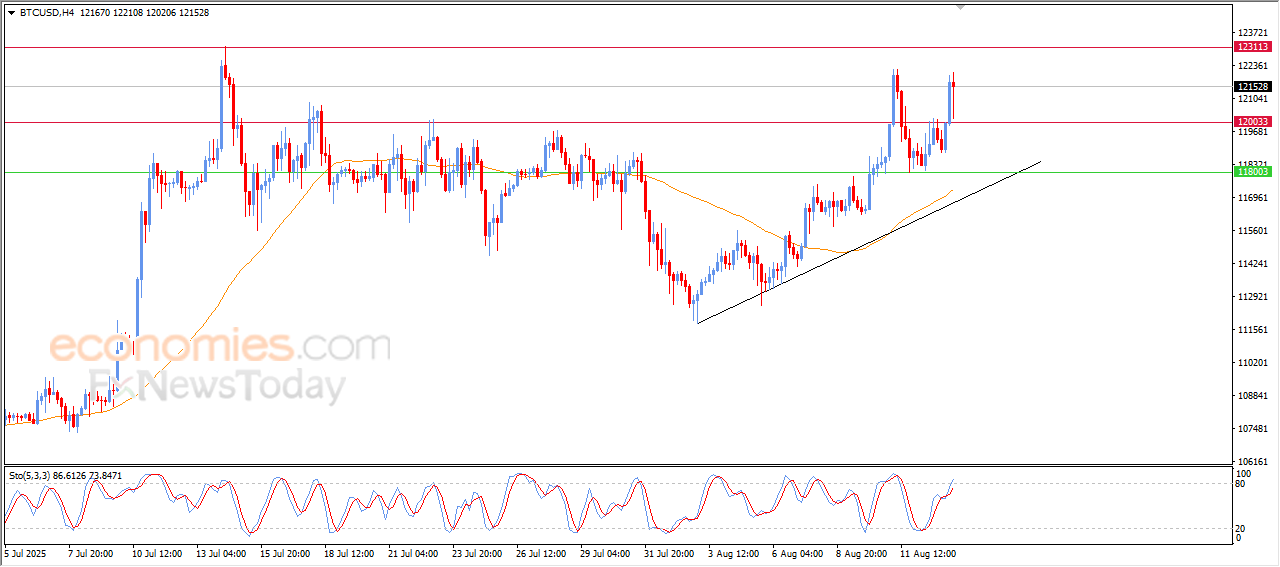Viewport: 1280px width, 567px height.
Task: Click the 31 Jul 20:00 time label
Action: point(669,553)
